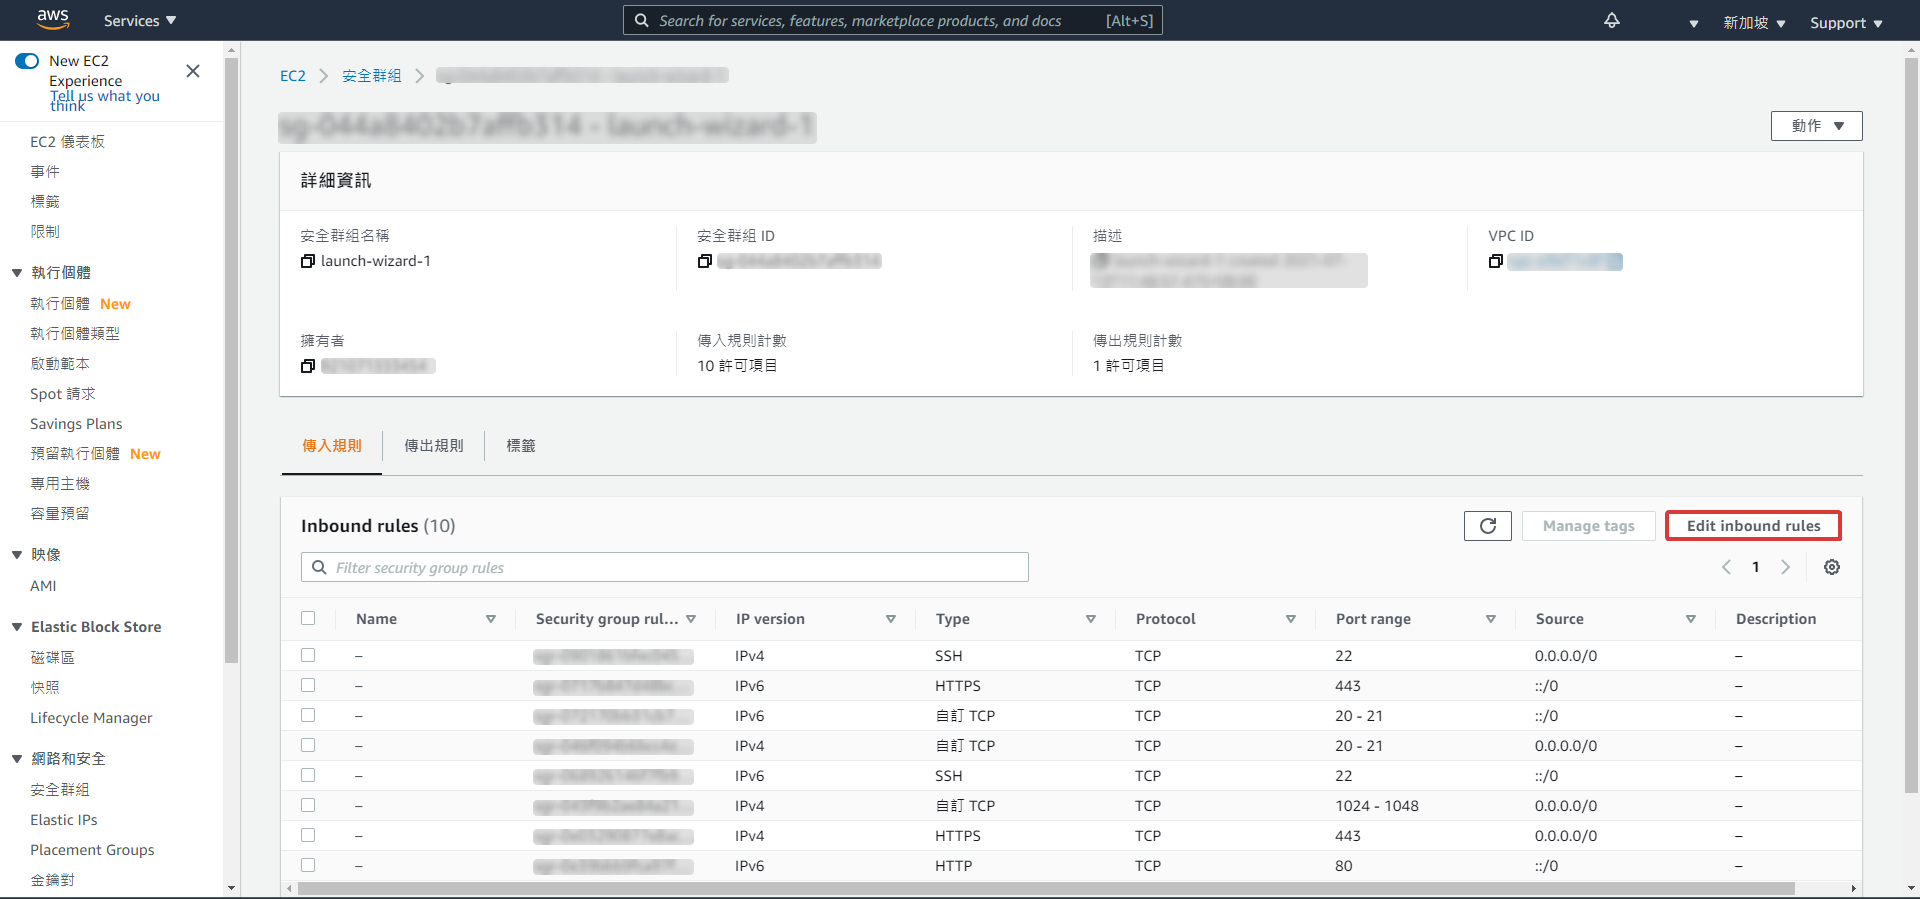Check the IPv4 custom TCP 20-21 rule

click(308, 745)
